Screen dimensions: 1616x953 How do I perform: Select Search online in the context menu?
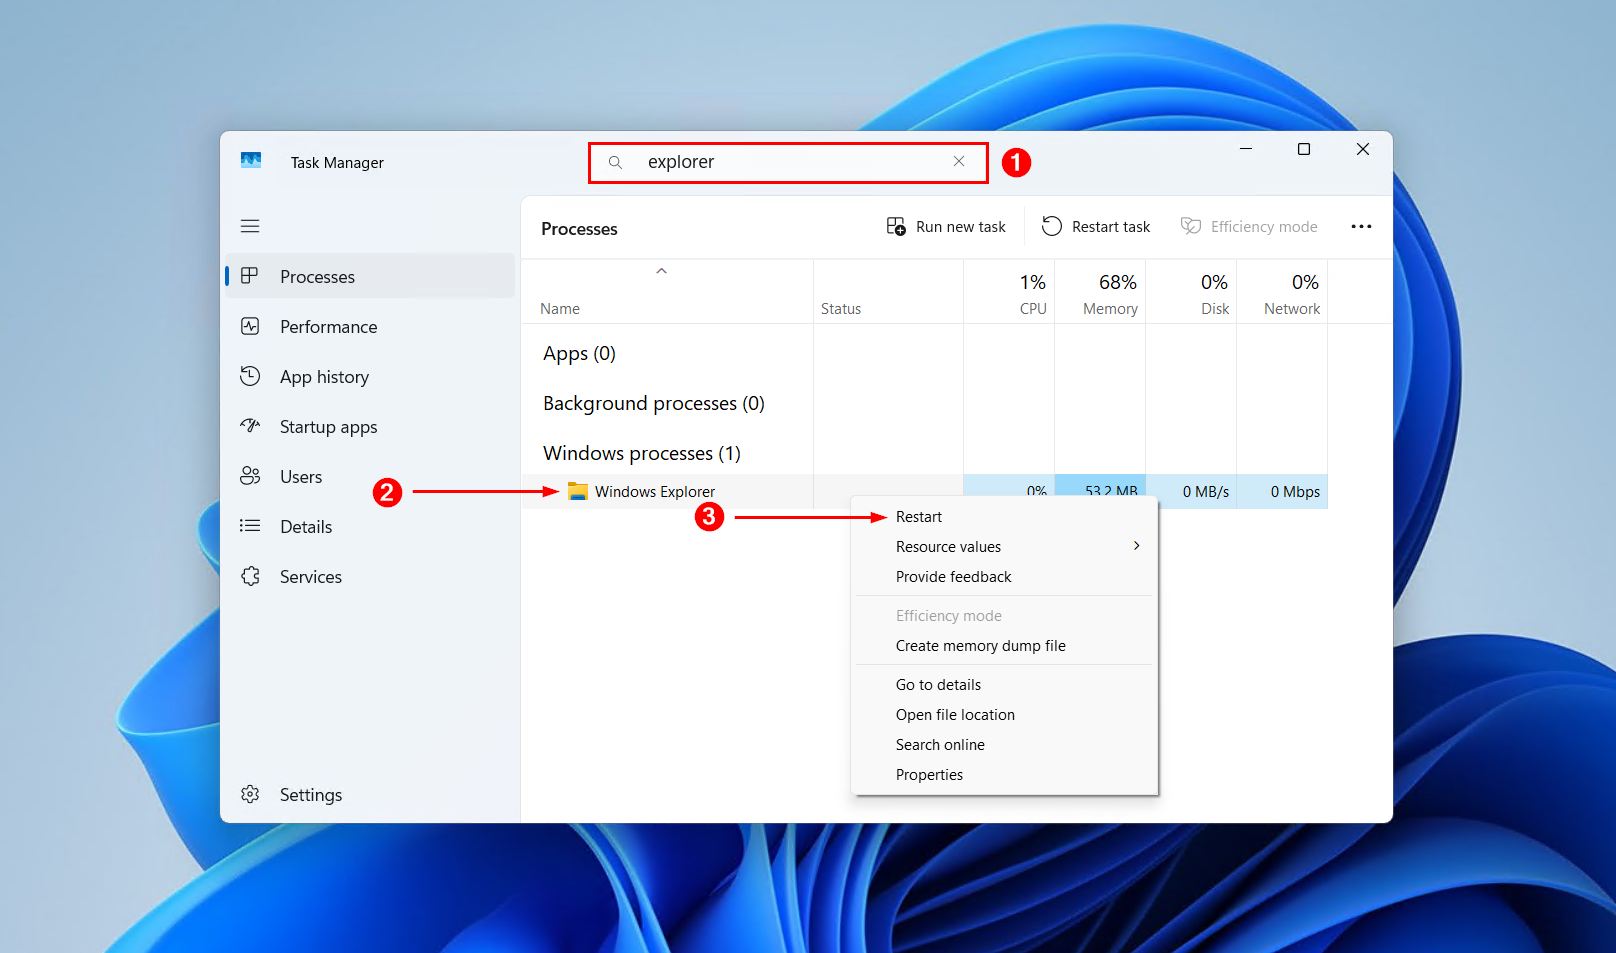tap(1004, 745)
